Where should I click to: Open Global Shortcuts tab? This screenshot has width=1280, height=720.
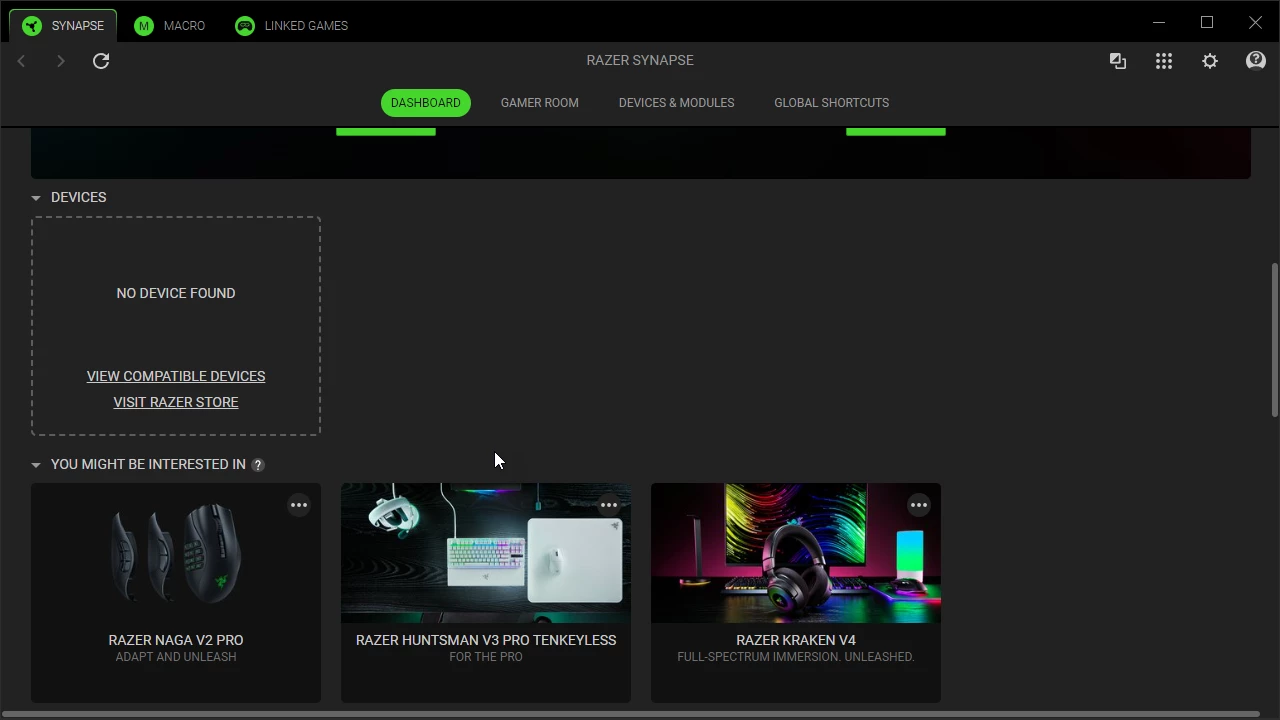[831, 103]
